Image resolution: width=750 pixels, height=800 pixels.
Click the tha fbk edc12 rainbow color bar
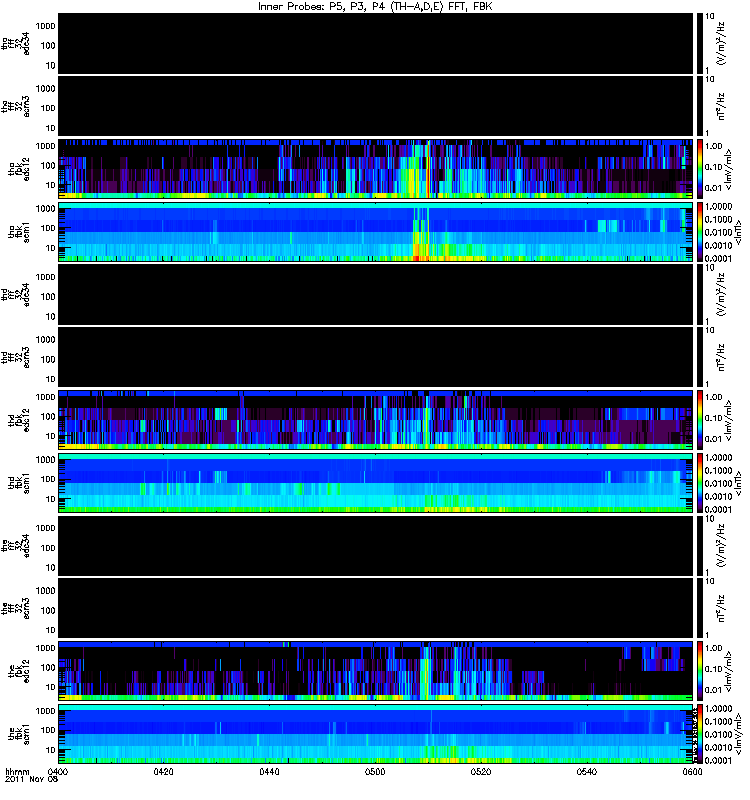pos(700,168)
